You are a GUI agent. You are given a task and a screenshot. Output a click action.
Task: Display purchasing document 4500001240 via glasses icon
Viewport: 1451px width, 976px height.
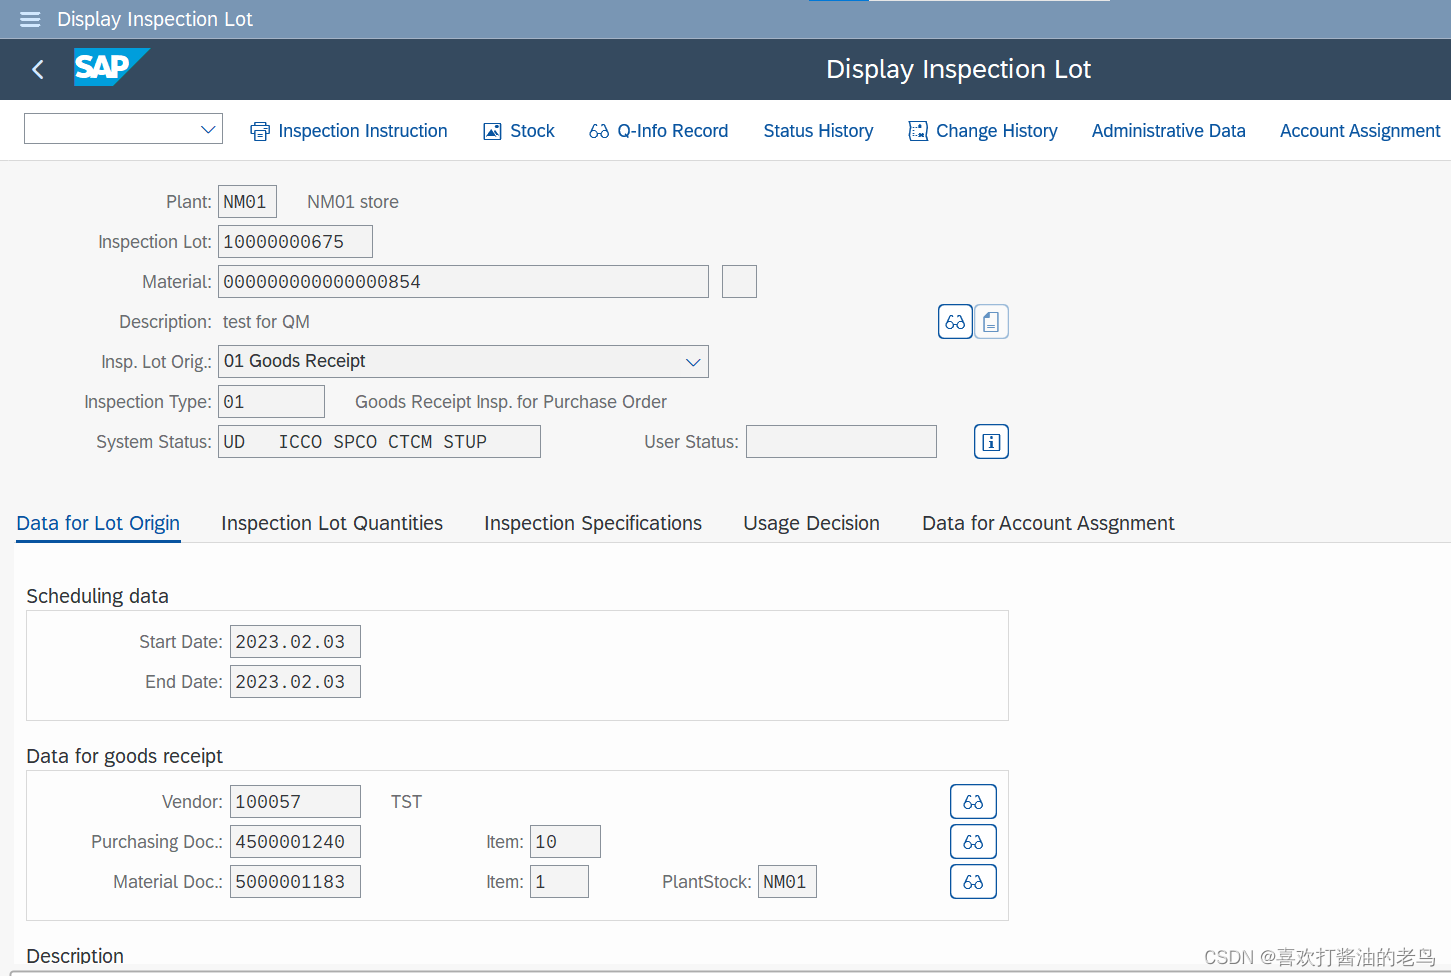[972, 841]
